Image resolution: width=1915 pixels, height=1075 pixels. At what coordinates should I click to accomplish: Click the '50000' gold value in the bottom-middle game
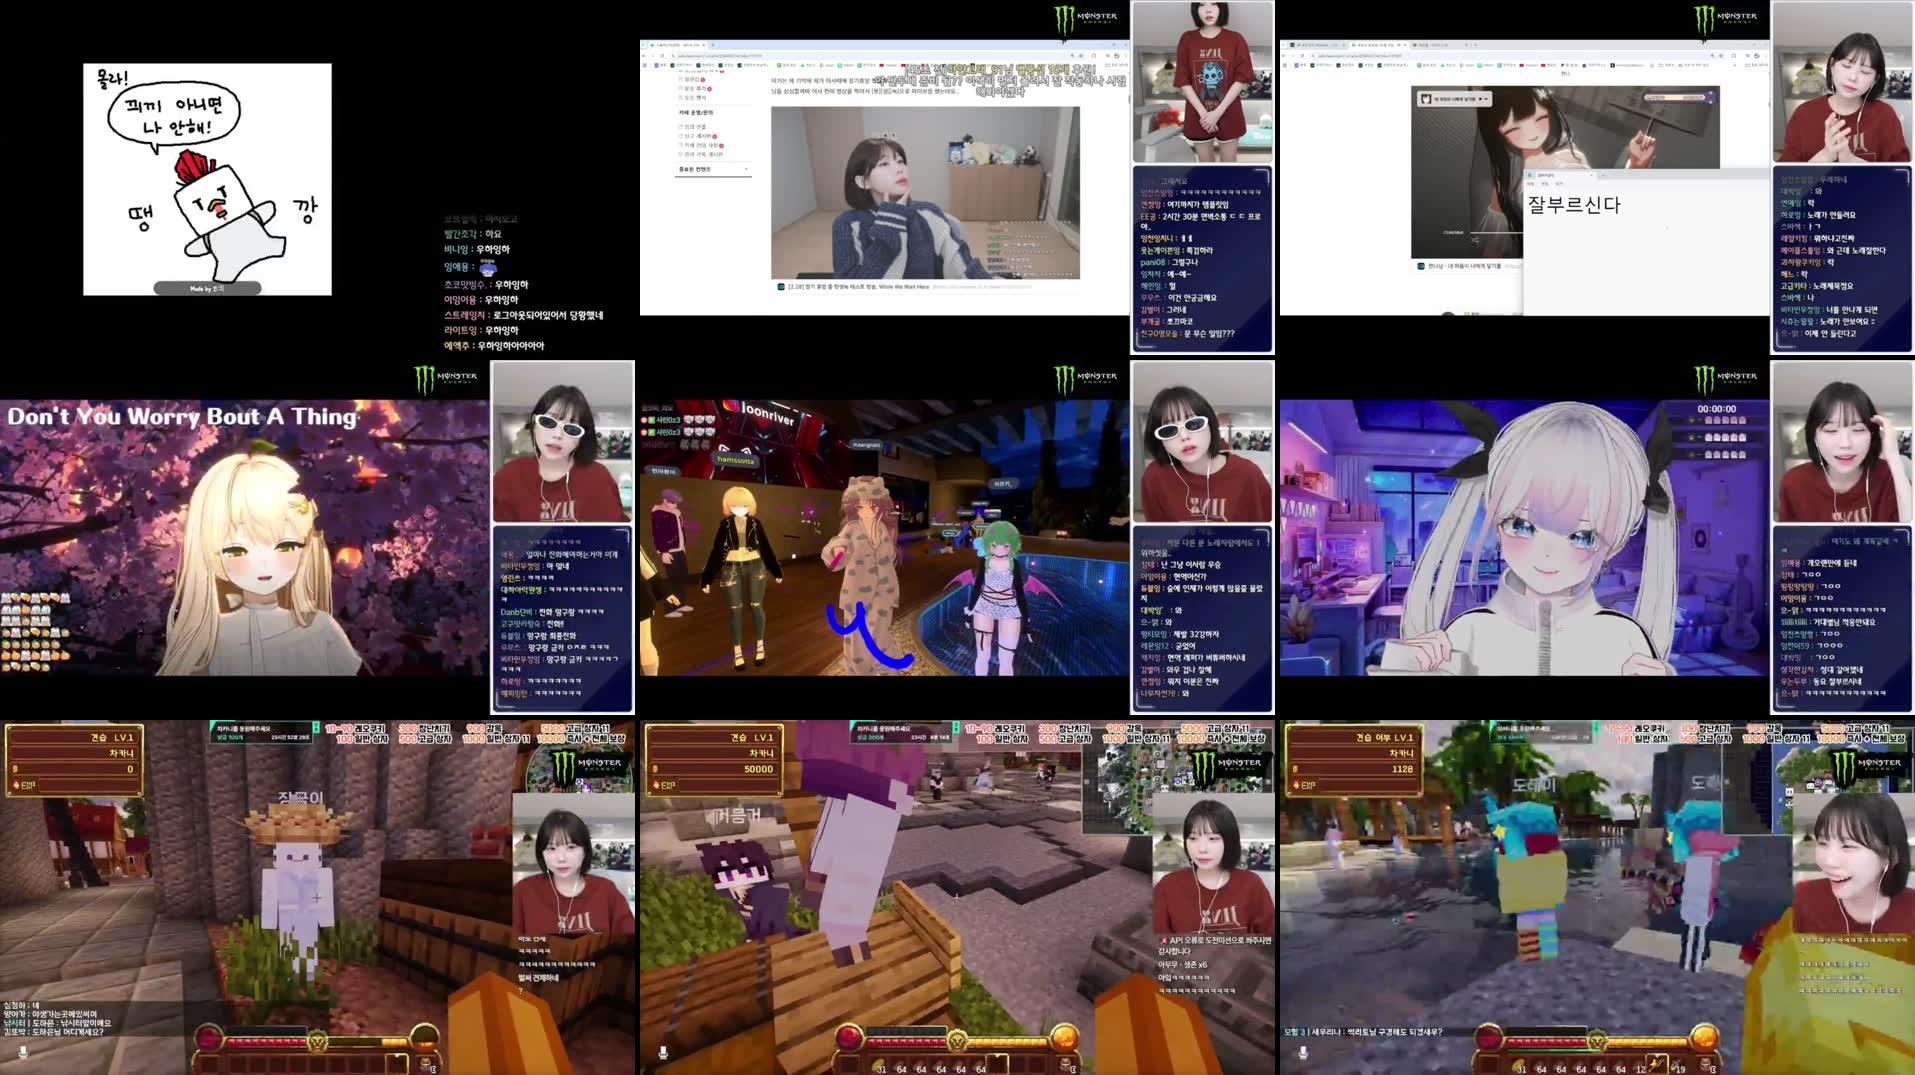[758, 769]
